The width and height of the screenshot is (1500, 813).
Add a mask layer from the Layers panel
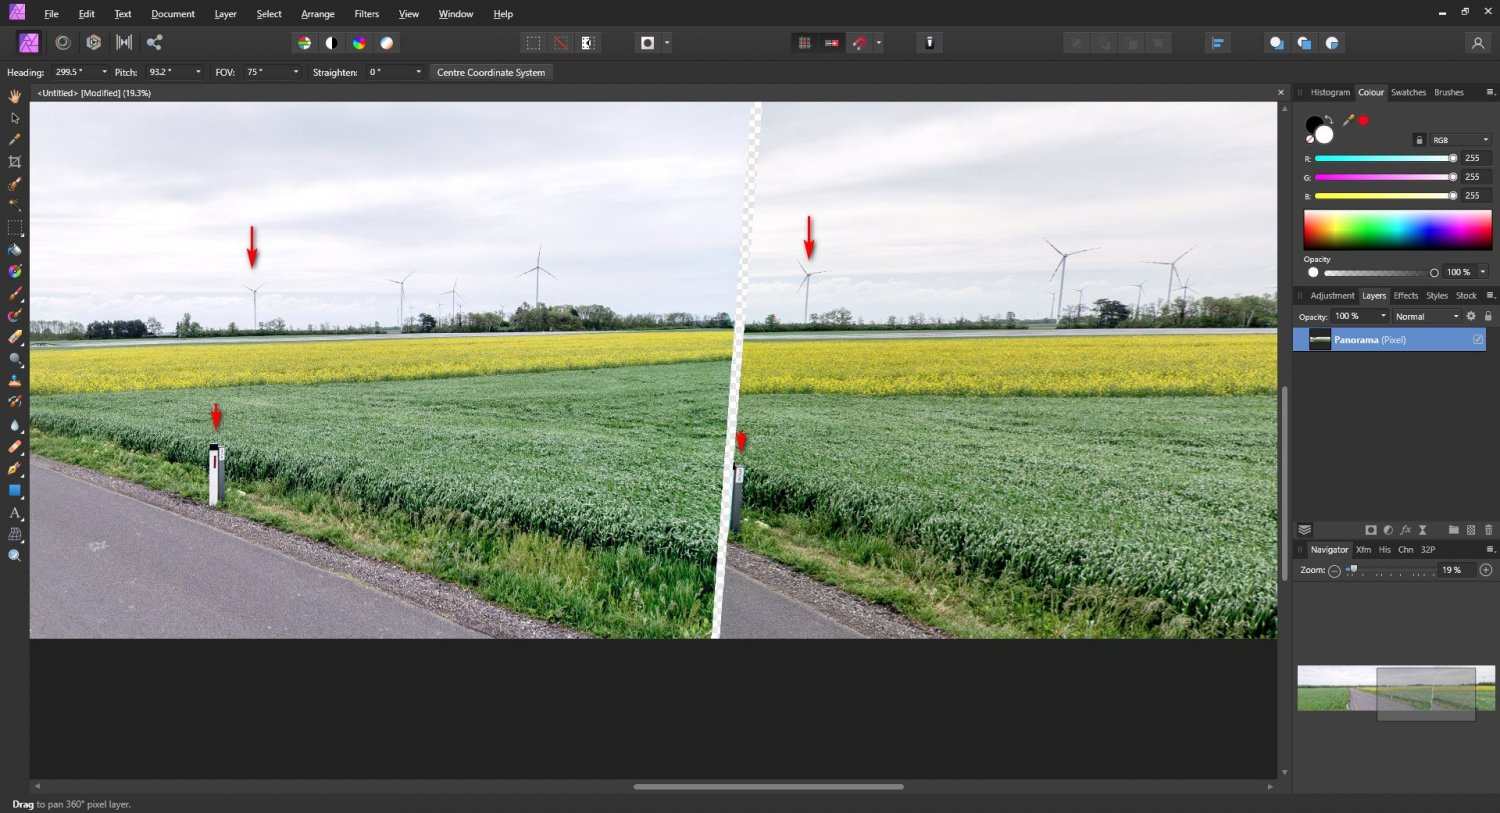point(1371,530)
